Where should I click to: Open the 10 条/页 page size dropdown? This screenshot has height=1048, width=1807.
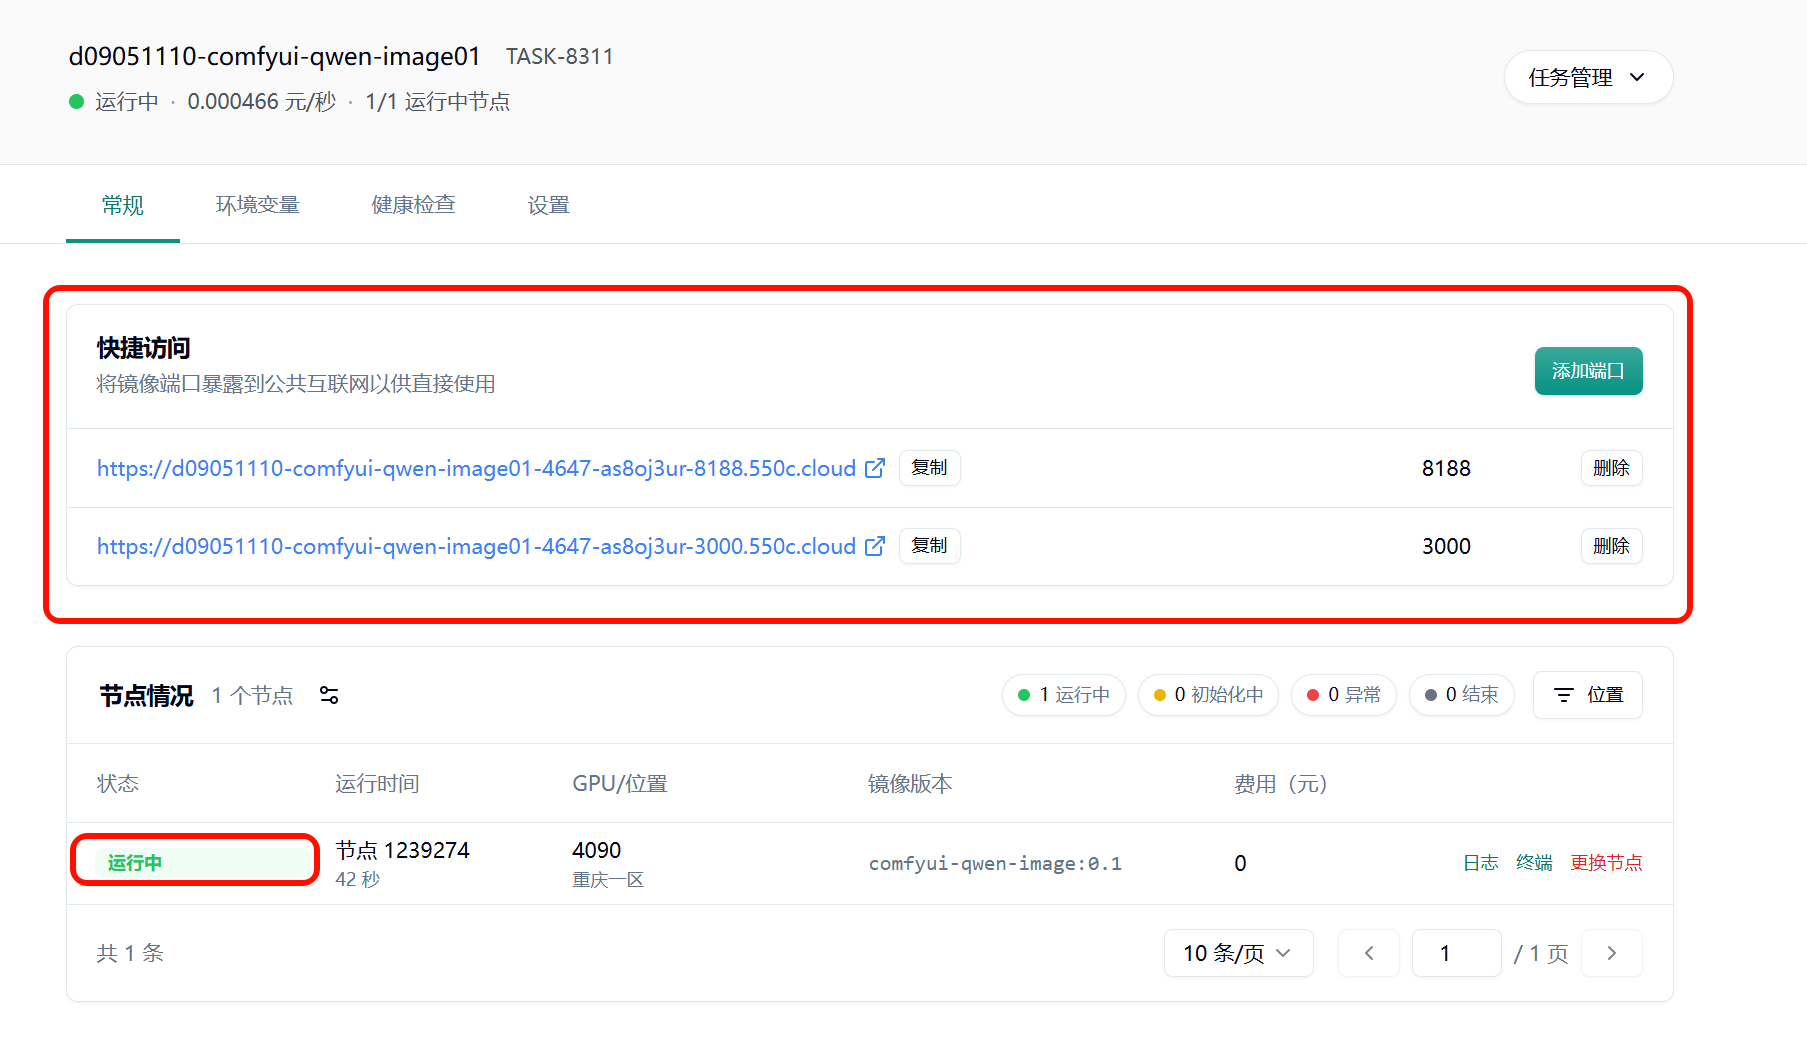tap(1237, 953)
